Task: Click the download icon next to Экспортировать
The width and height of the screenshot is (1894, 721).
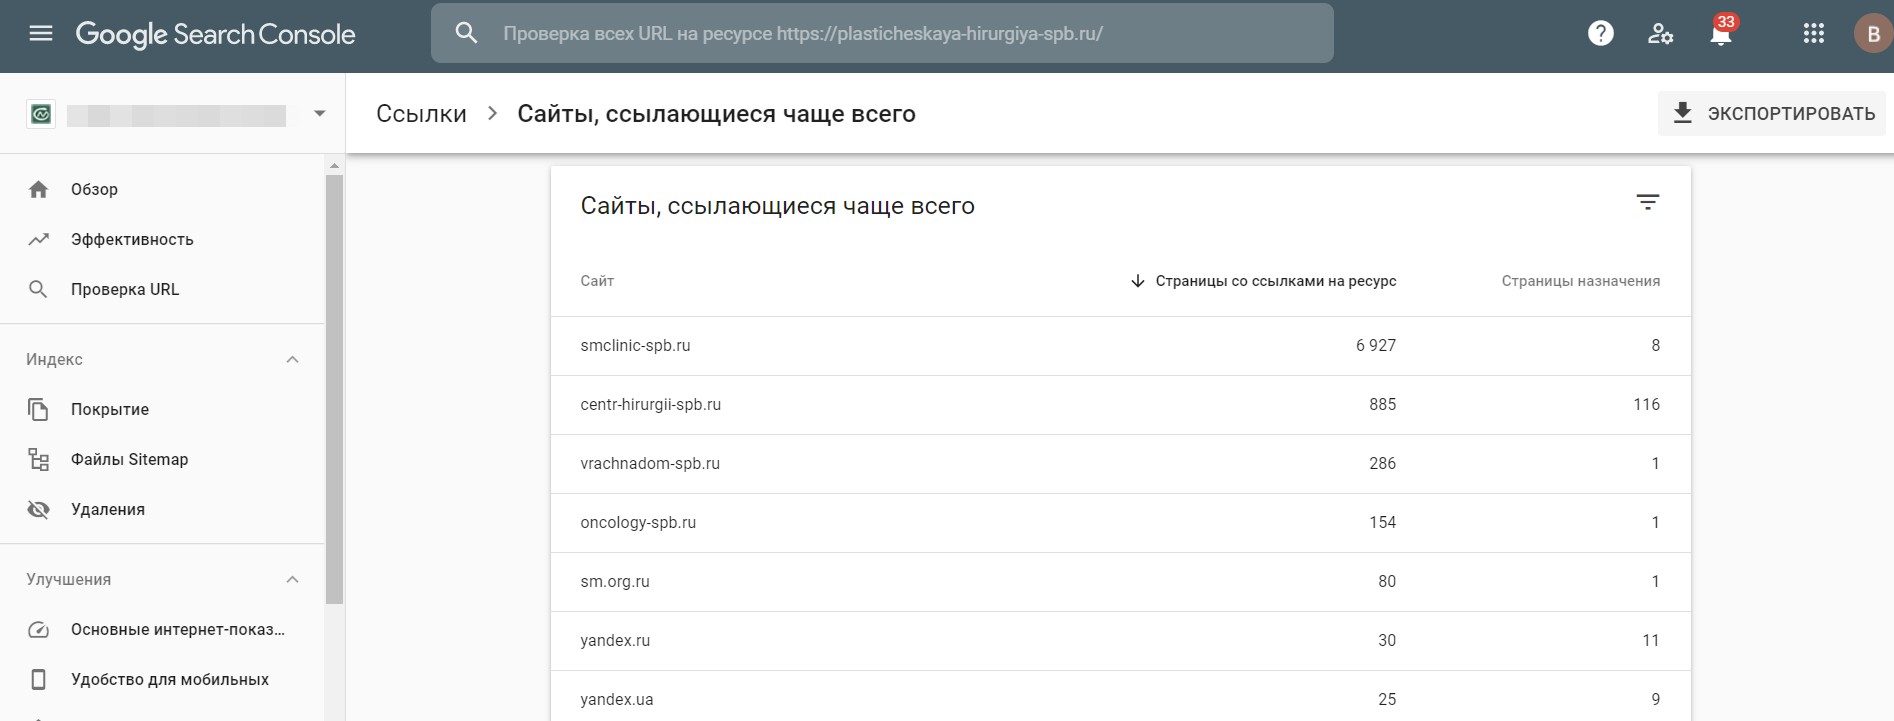Action: [1683, 113]
